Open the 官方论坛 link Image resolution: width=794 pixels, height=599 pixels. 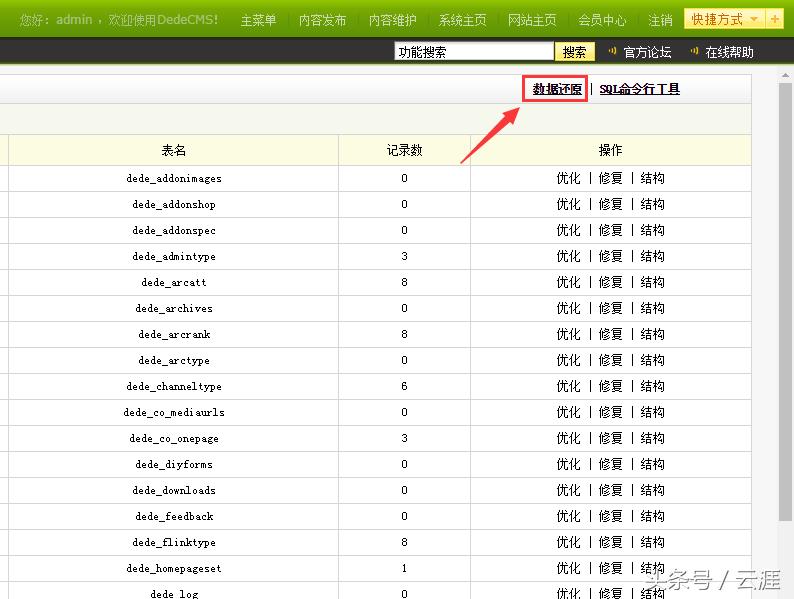click(647, 52)
